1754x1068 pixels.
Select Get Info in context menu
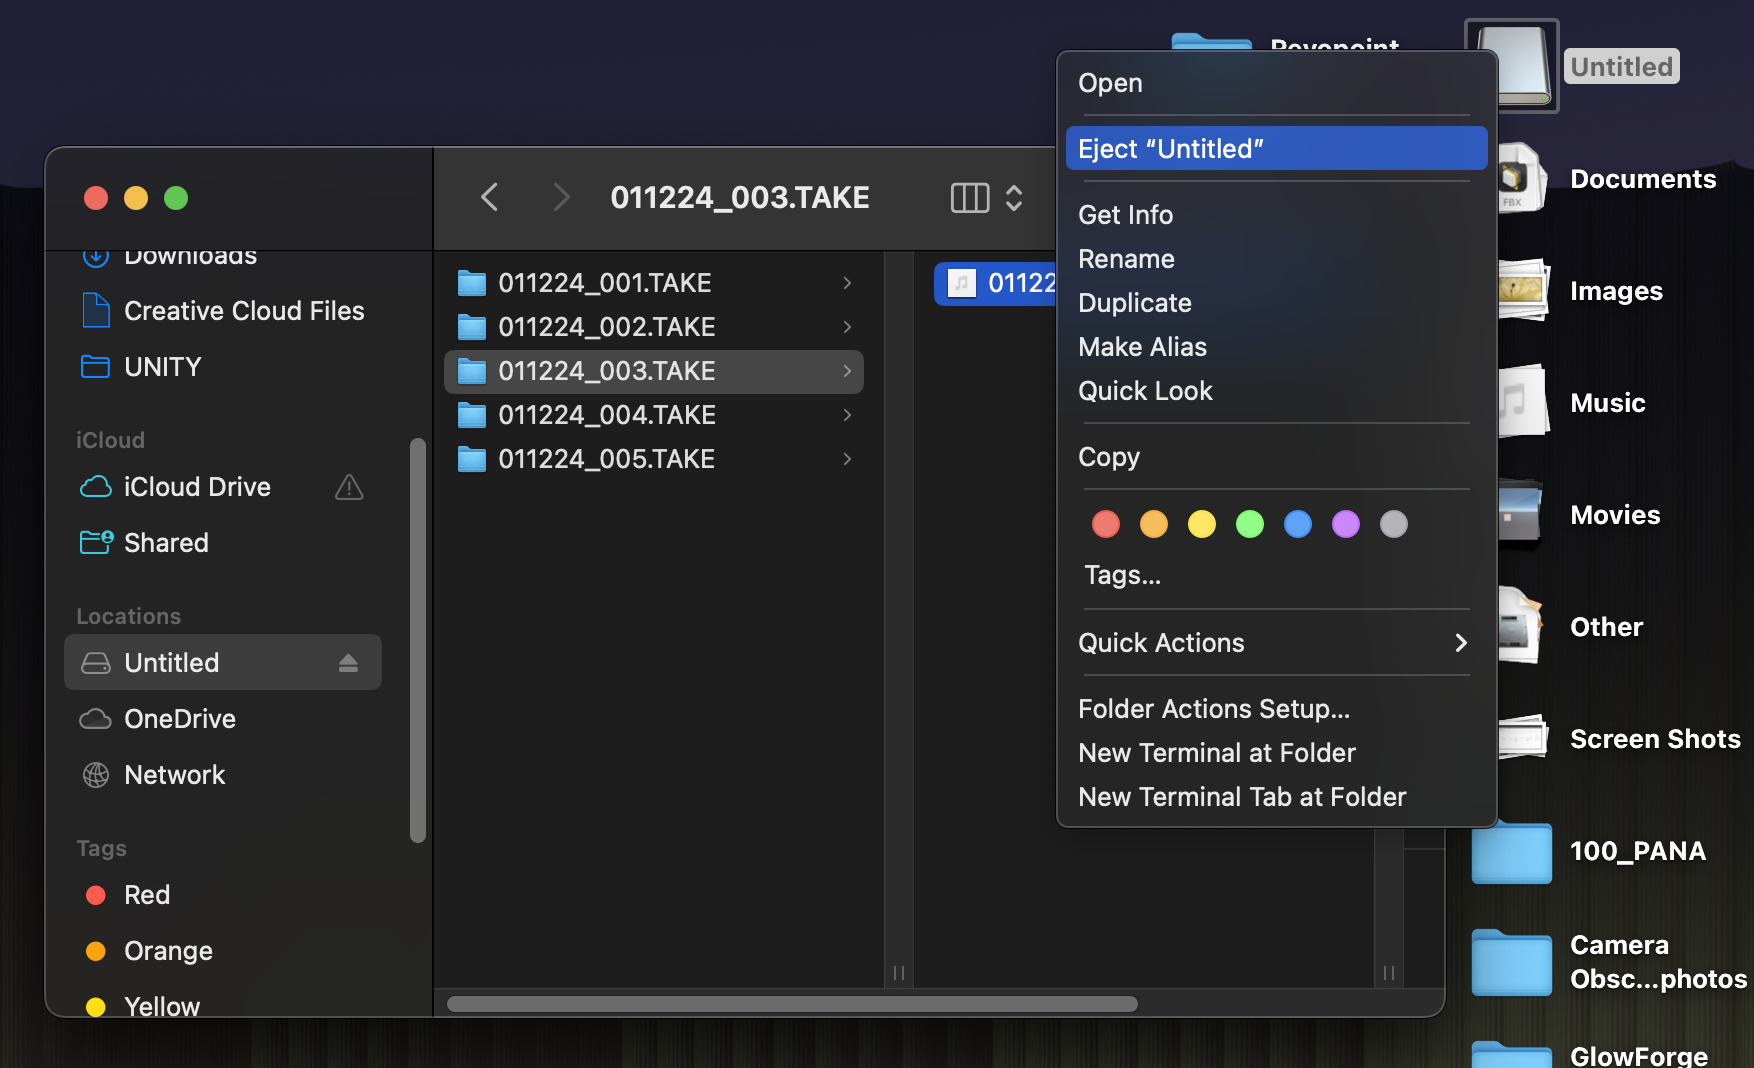[x=1126, y=215]
